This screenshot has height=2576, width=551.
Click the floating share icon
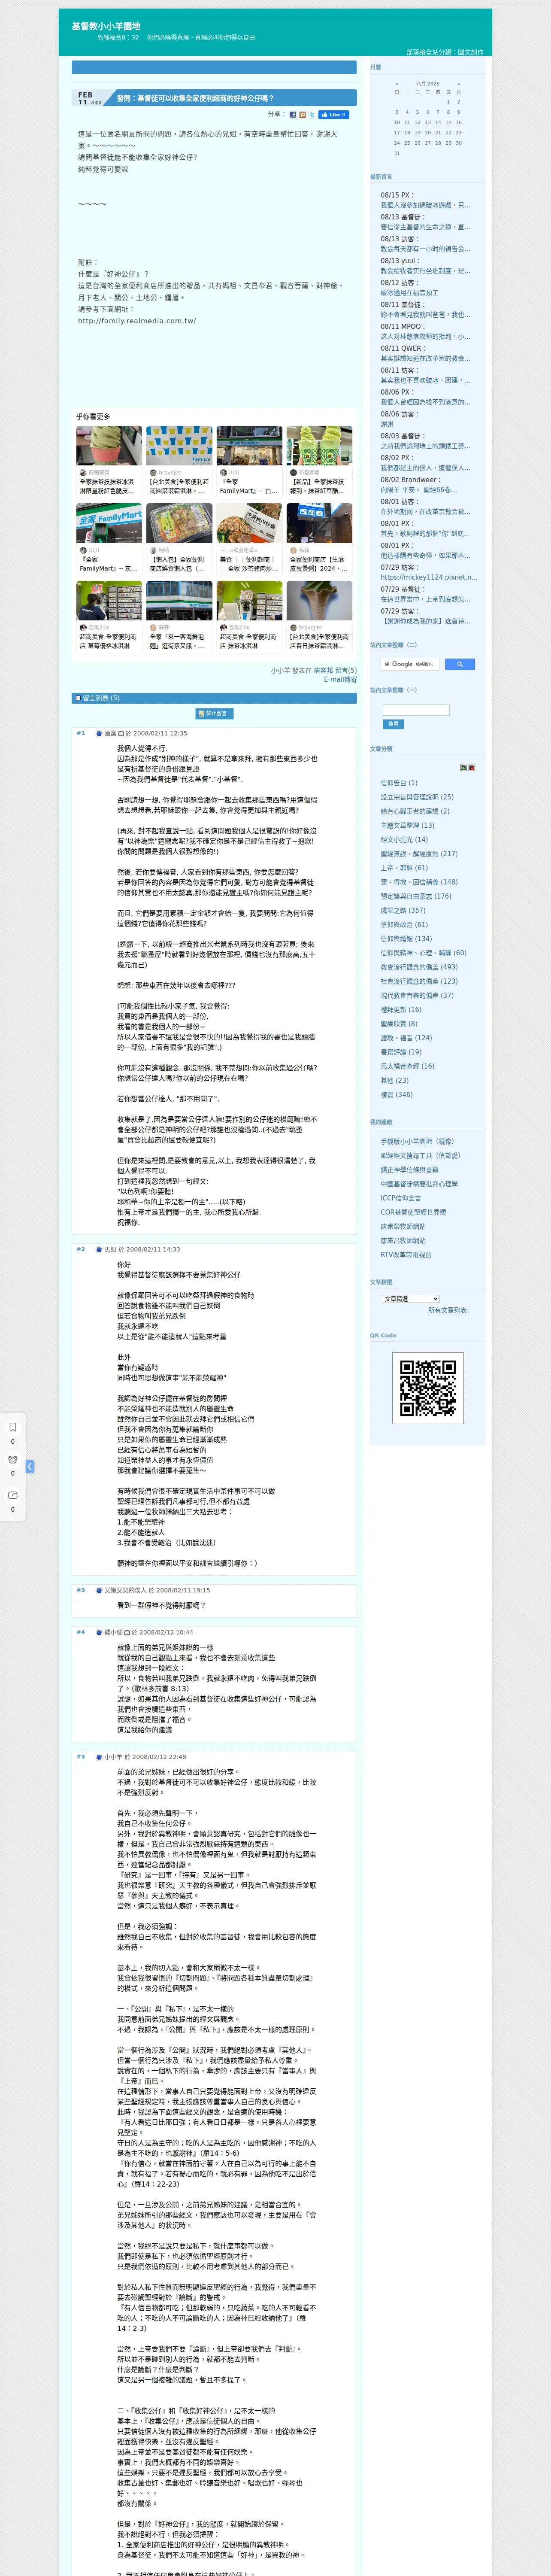13,1495
